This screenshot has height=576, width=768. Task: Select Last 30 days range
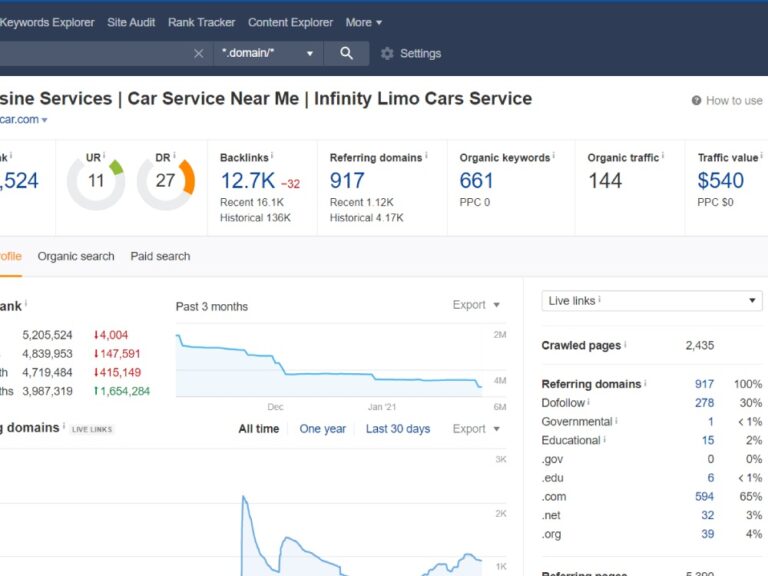pos(398,429)
